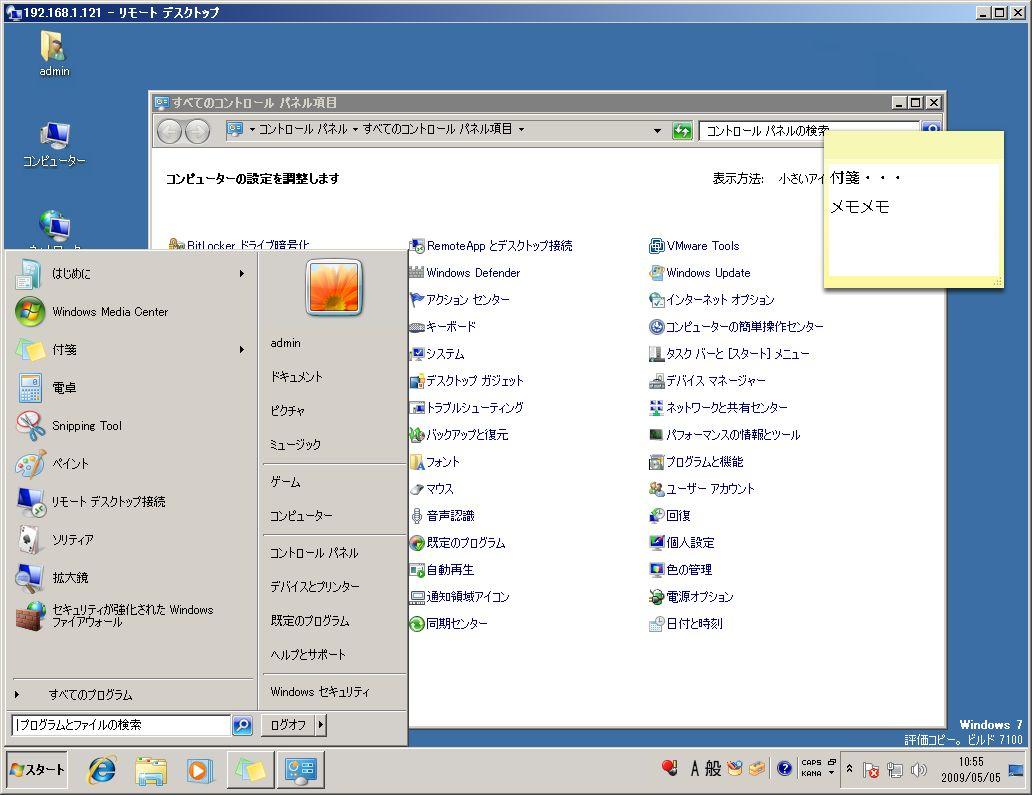Screen dimensions: 1032x795
Task: Open admin folder icon on desktop
Action: point(54,54)
